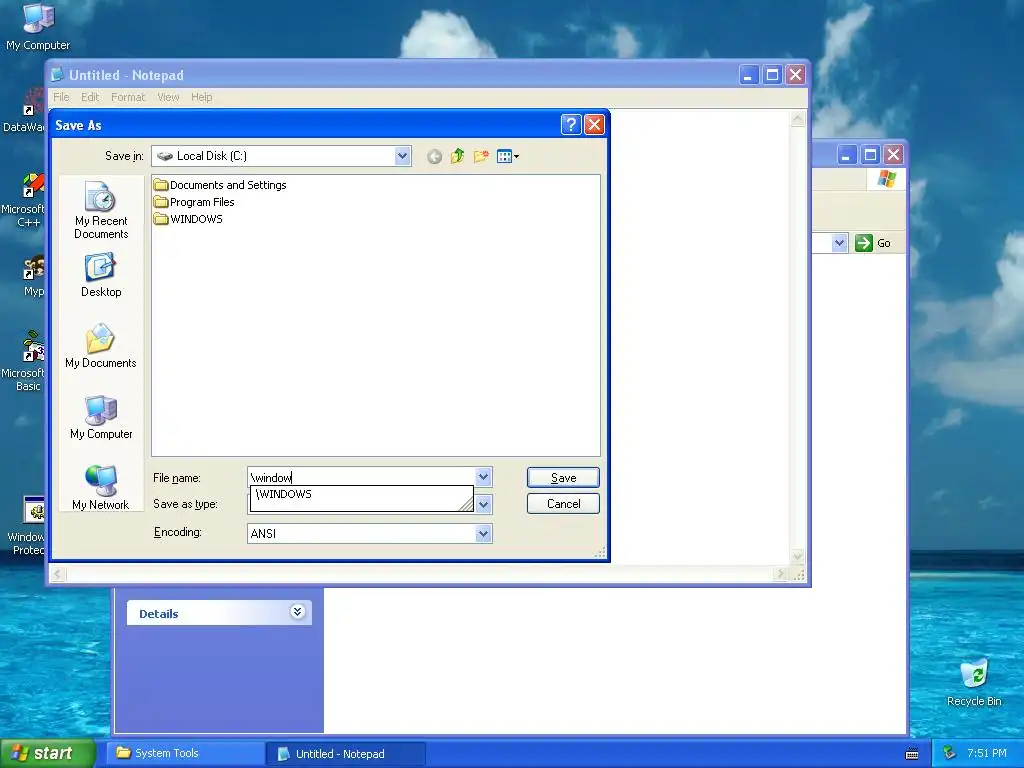Create a new folder in Save As
Screen dimensions: 1024x768
[x=481, y=156]
